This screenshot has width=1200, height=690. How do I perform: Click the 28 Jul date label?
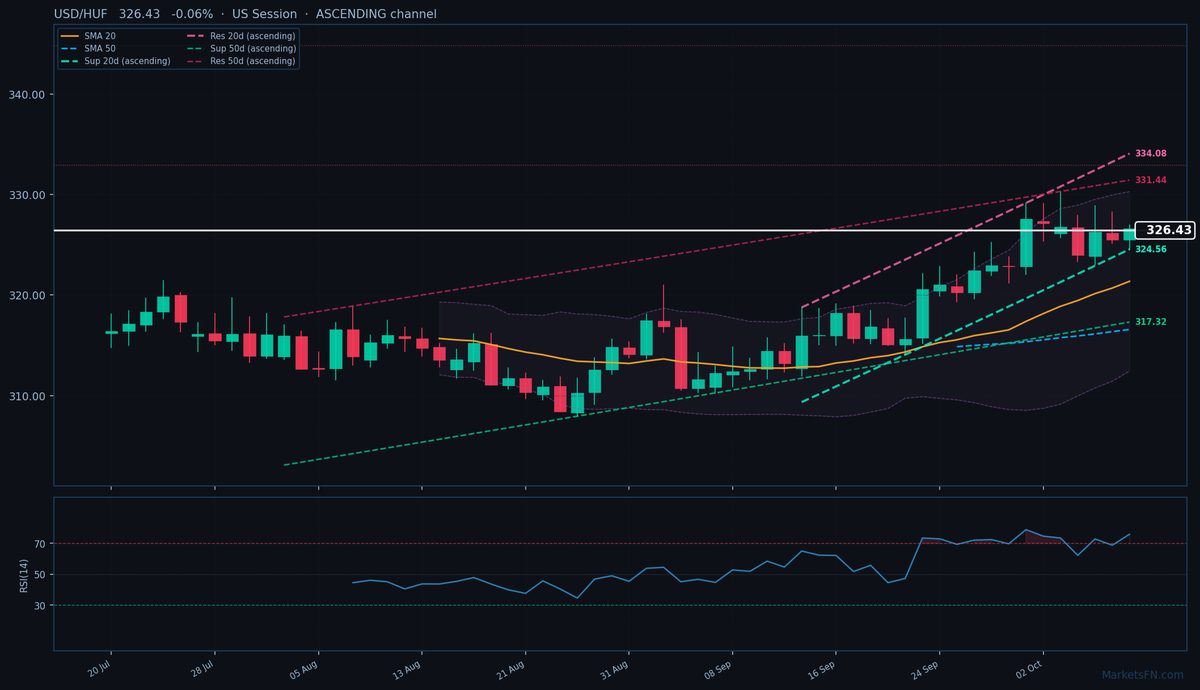pyautogui.click(x=203, y=669)
